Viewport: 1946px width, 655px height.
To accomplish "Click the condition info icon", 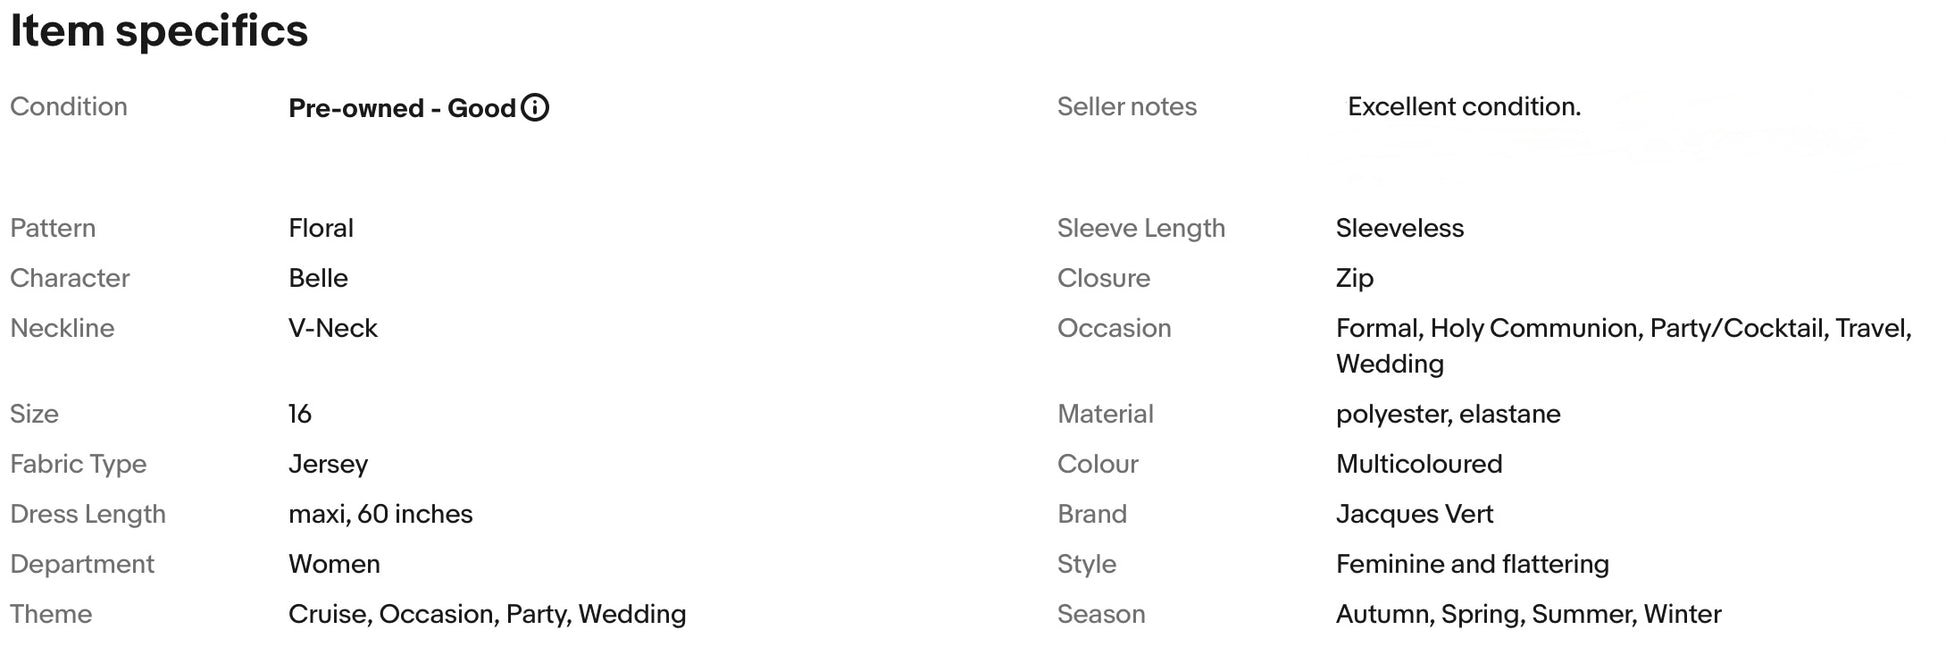I will tap(535, 107).
